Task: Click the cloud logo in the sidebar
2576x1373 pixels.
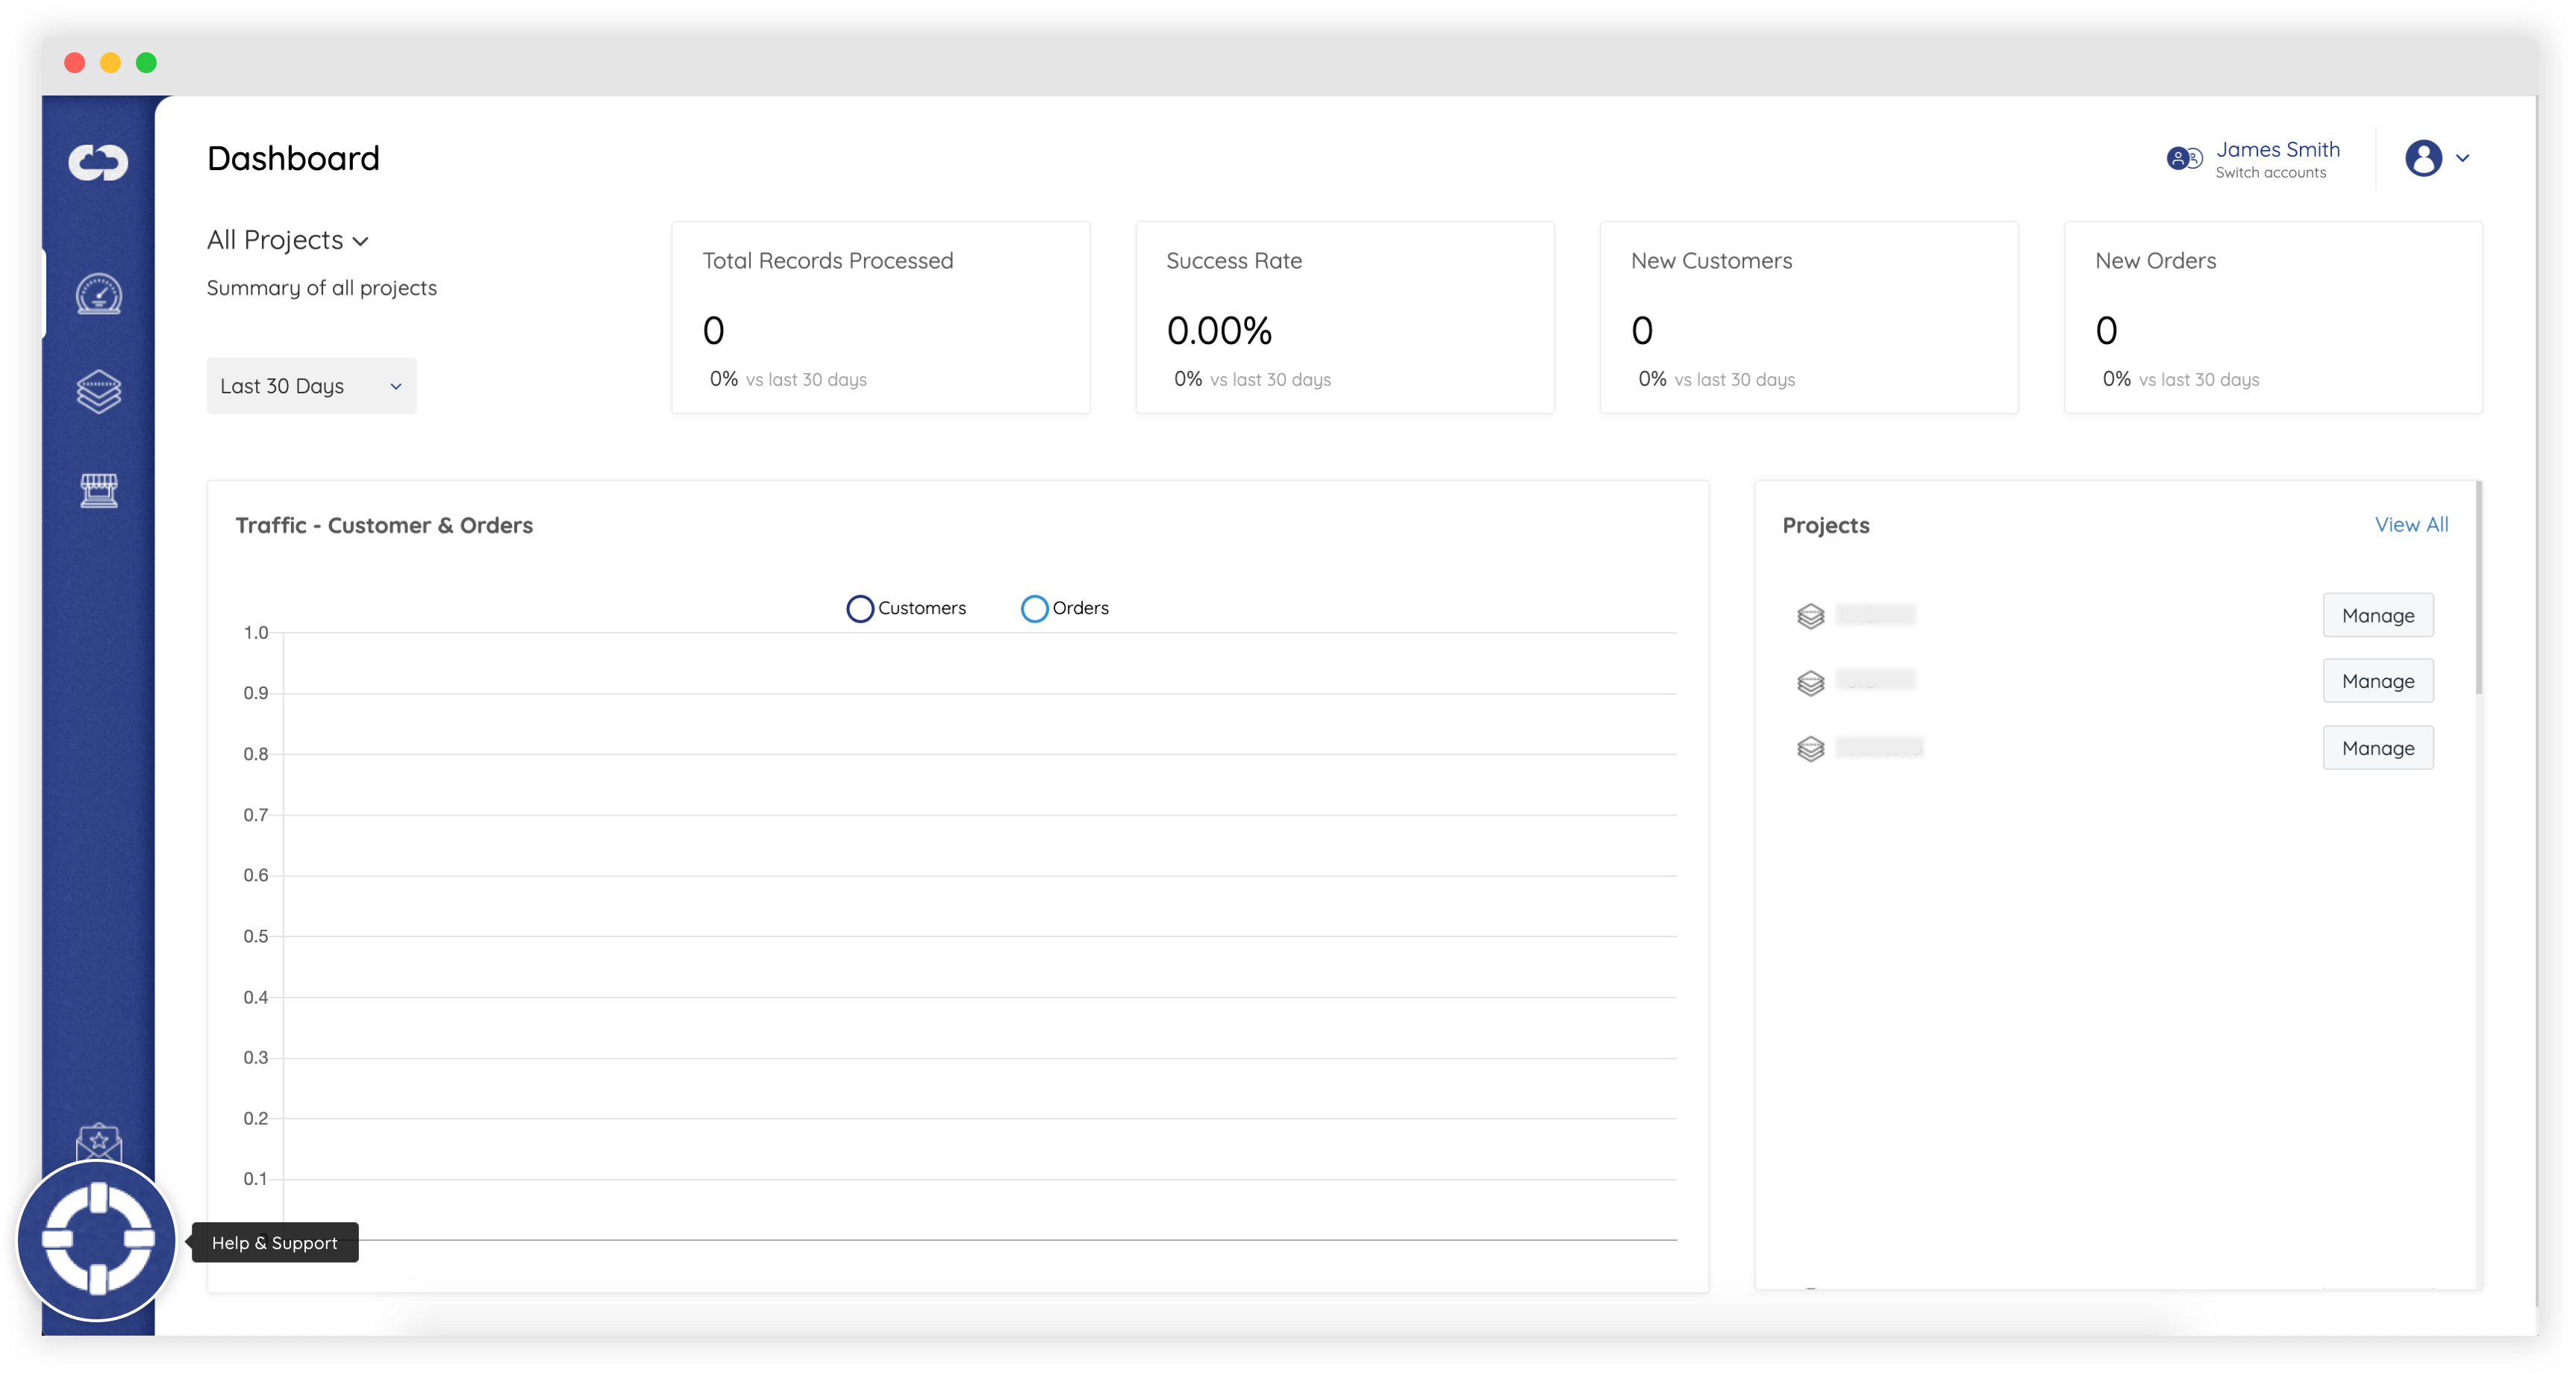Action: tap(98, 162)
